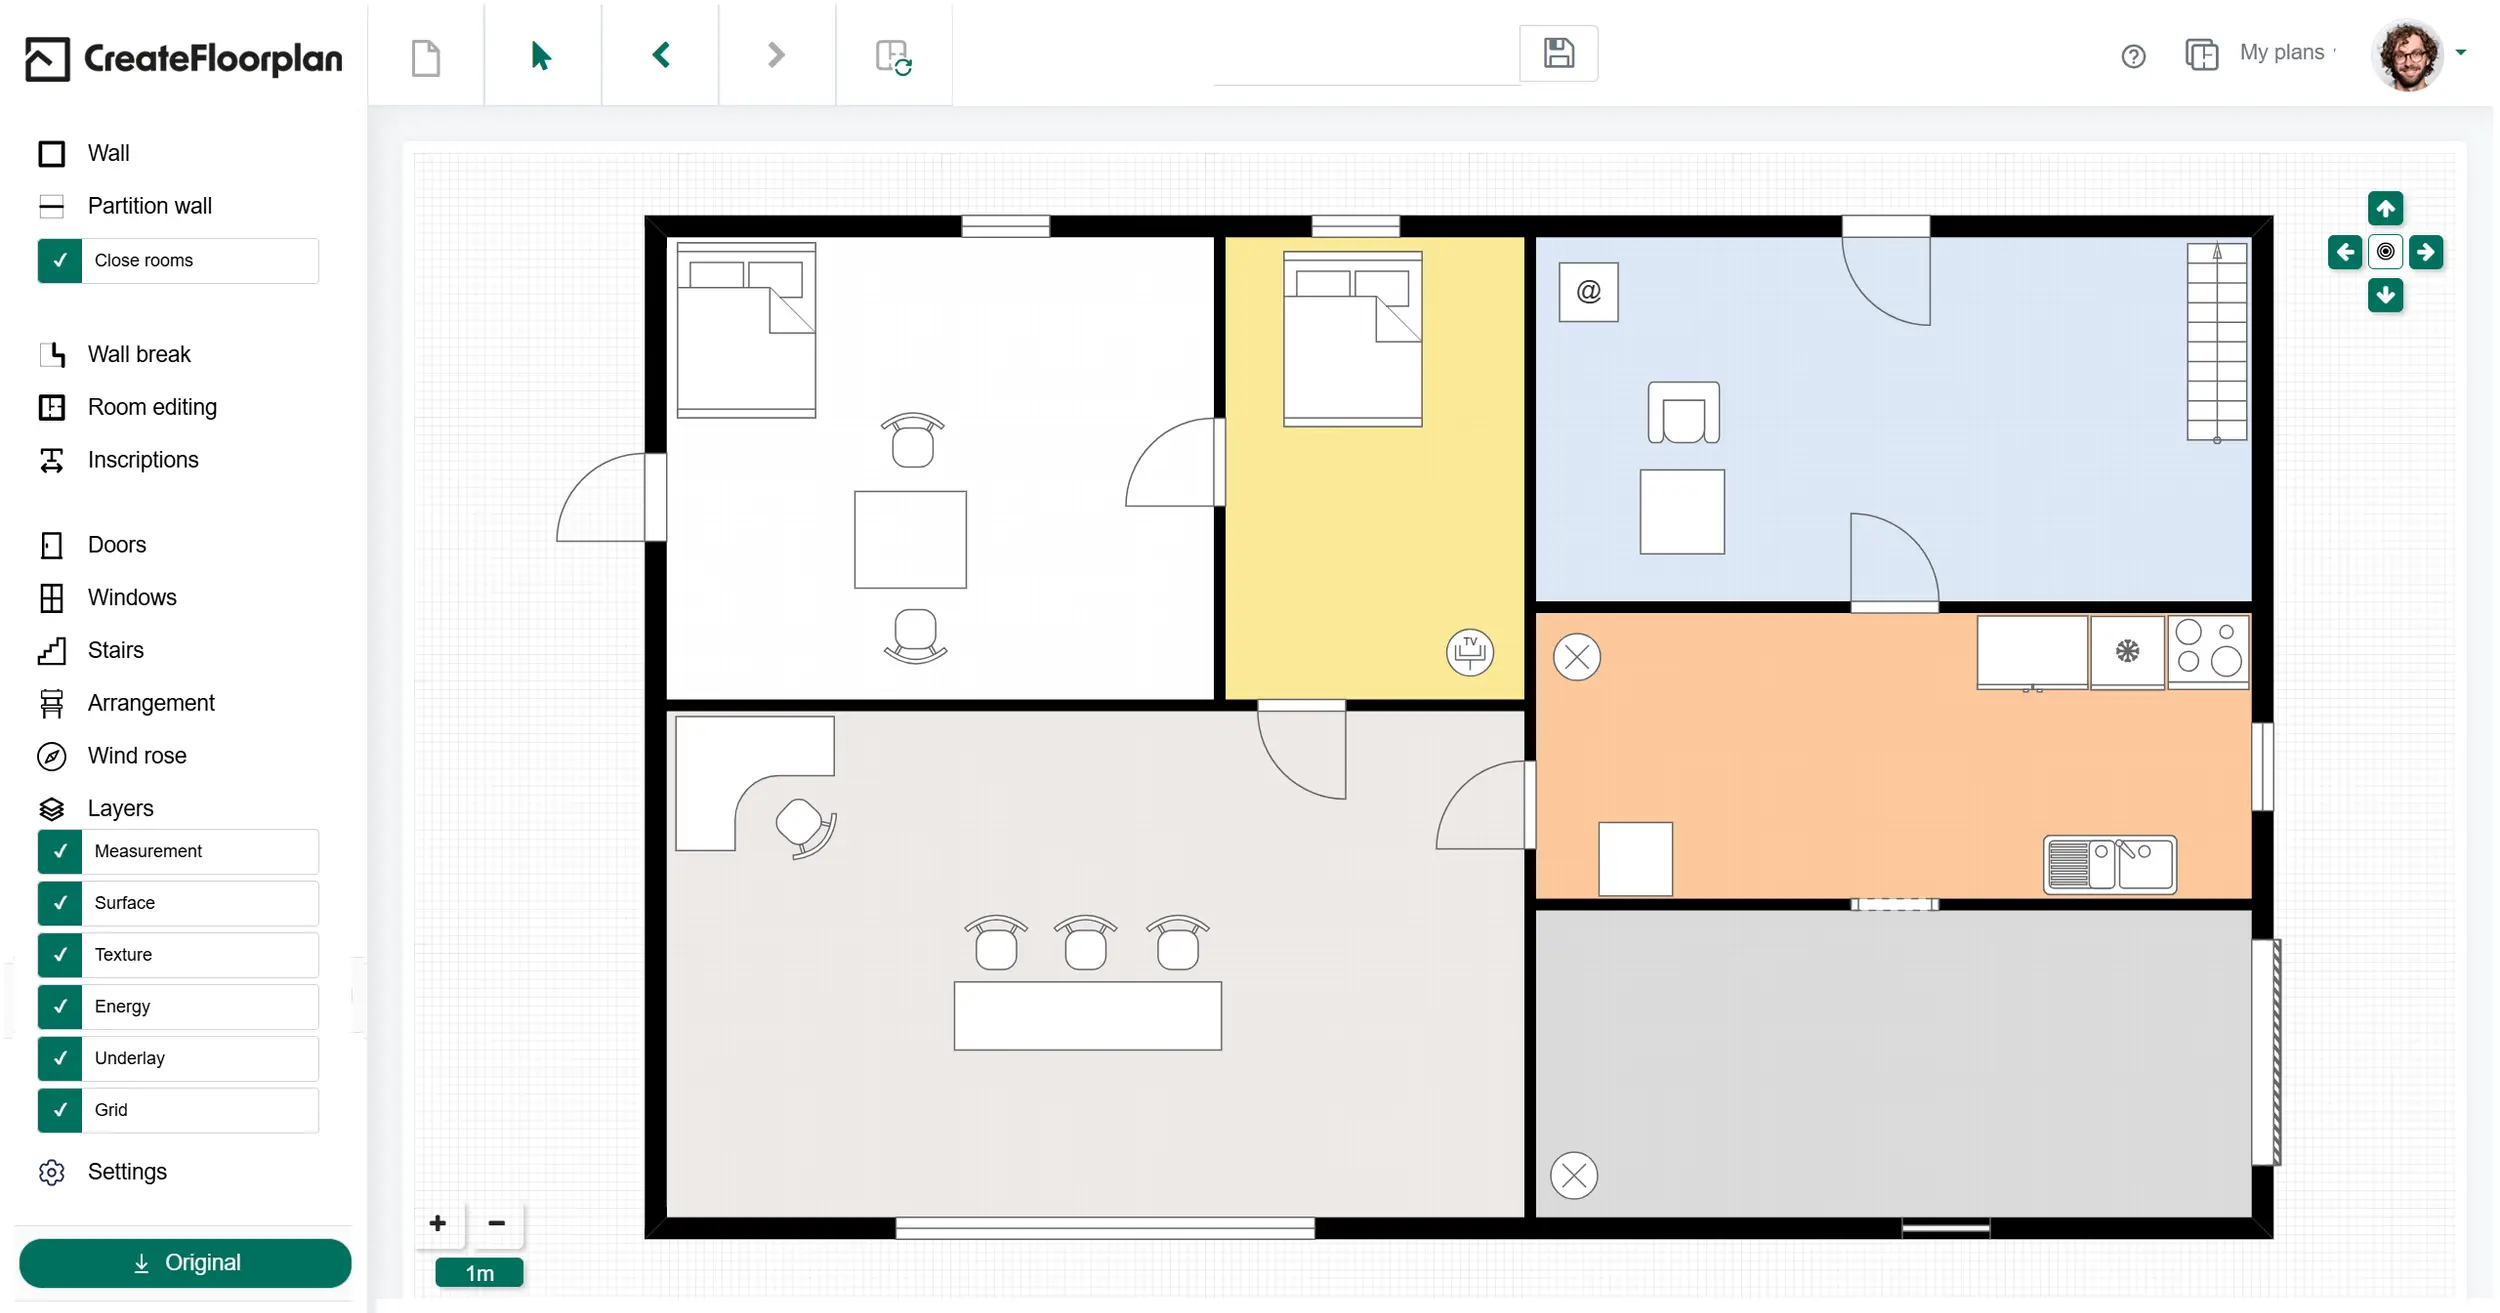Screen dimensions: 2500x1313
Task: Re-center the view with the target icon
Action: point(2385,252)
